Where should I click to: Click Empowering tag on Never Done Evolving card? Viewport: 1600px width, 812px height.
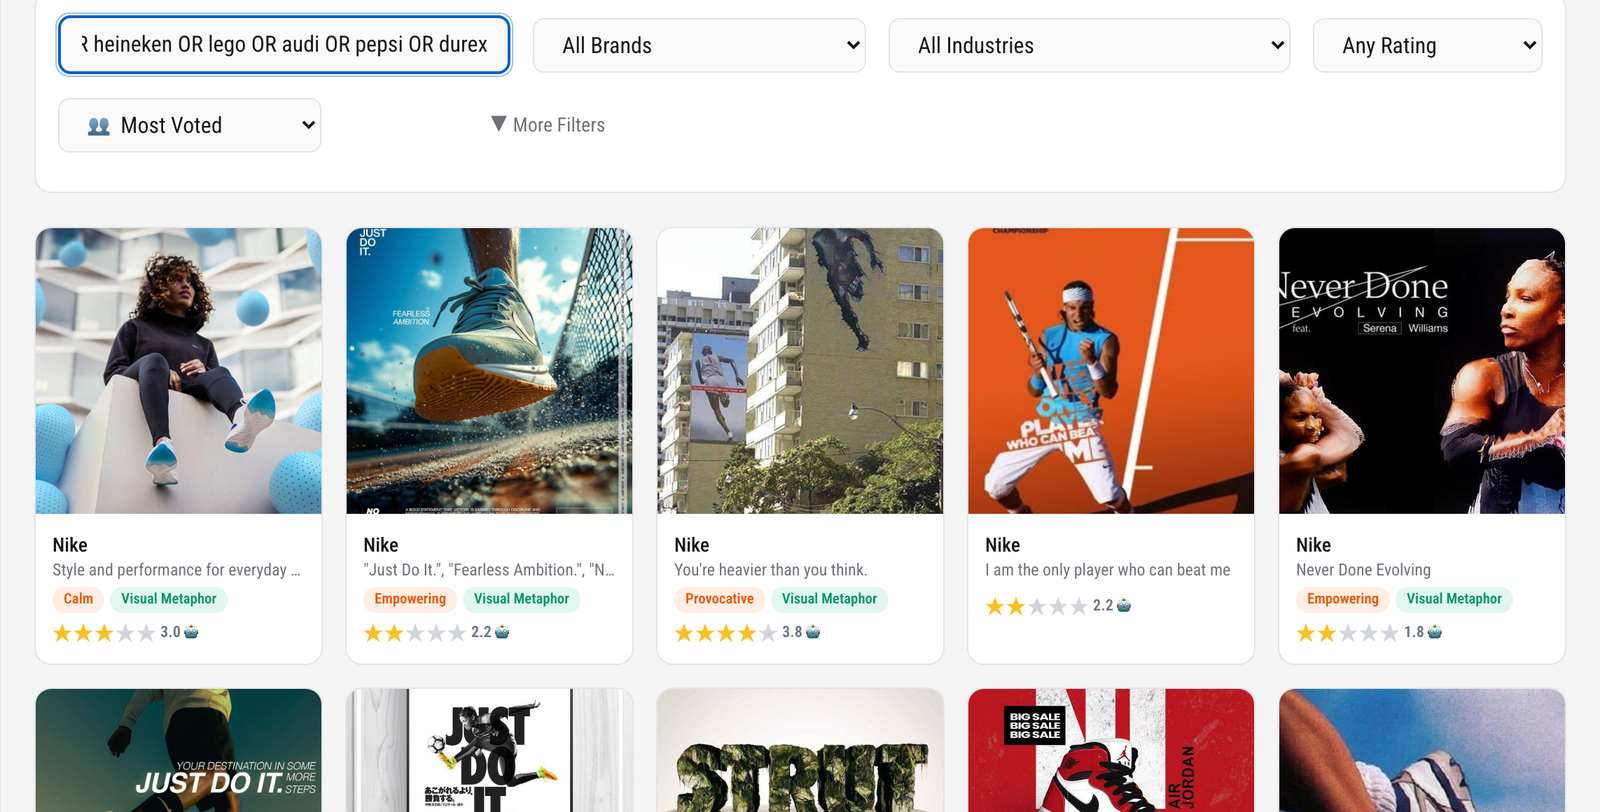click(x=1342, y=599)
